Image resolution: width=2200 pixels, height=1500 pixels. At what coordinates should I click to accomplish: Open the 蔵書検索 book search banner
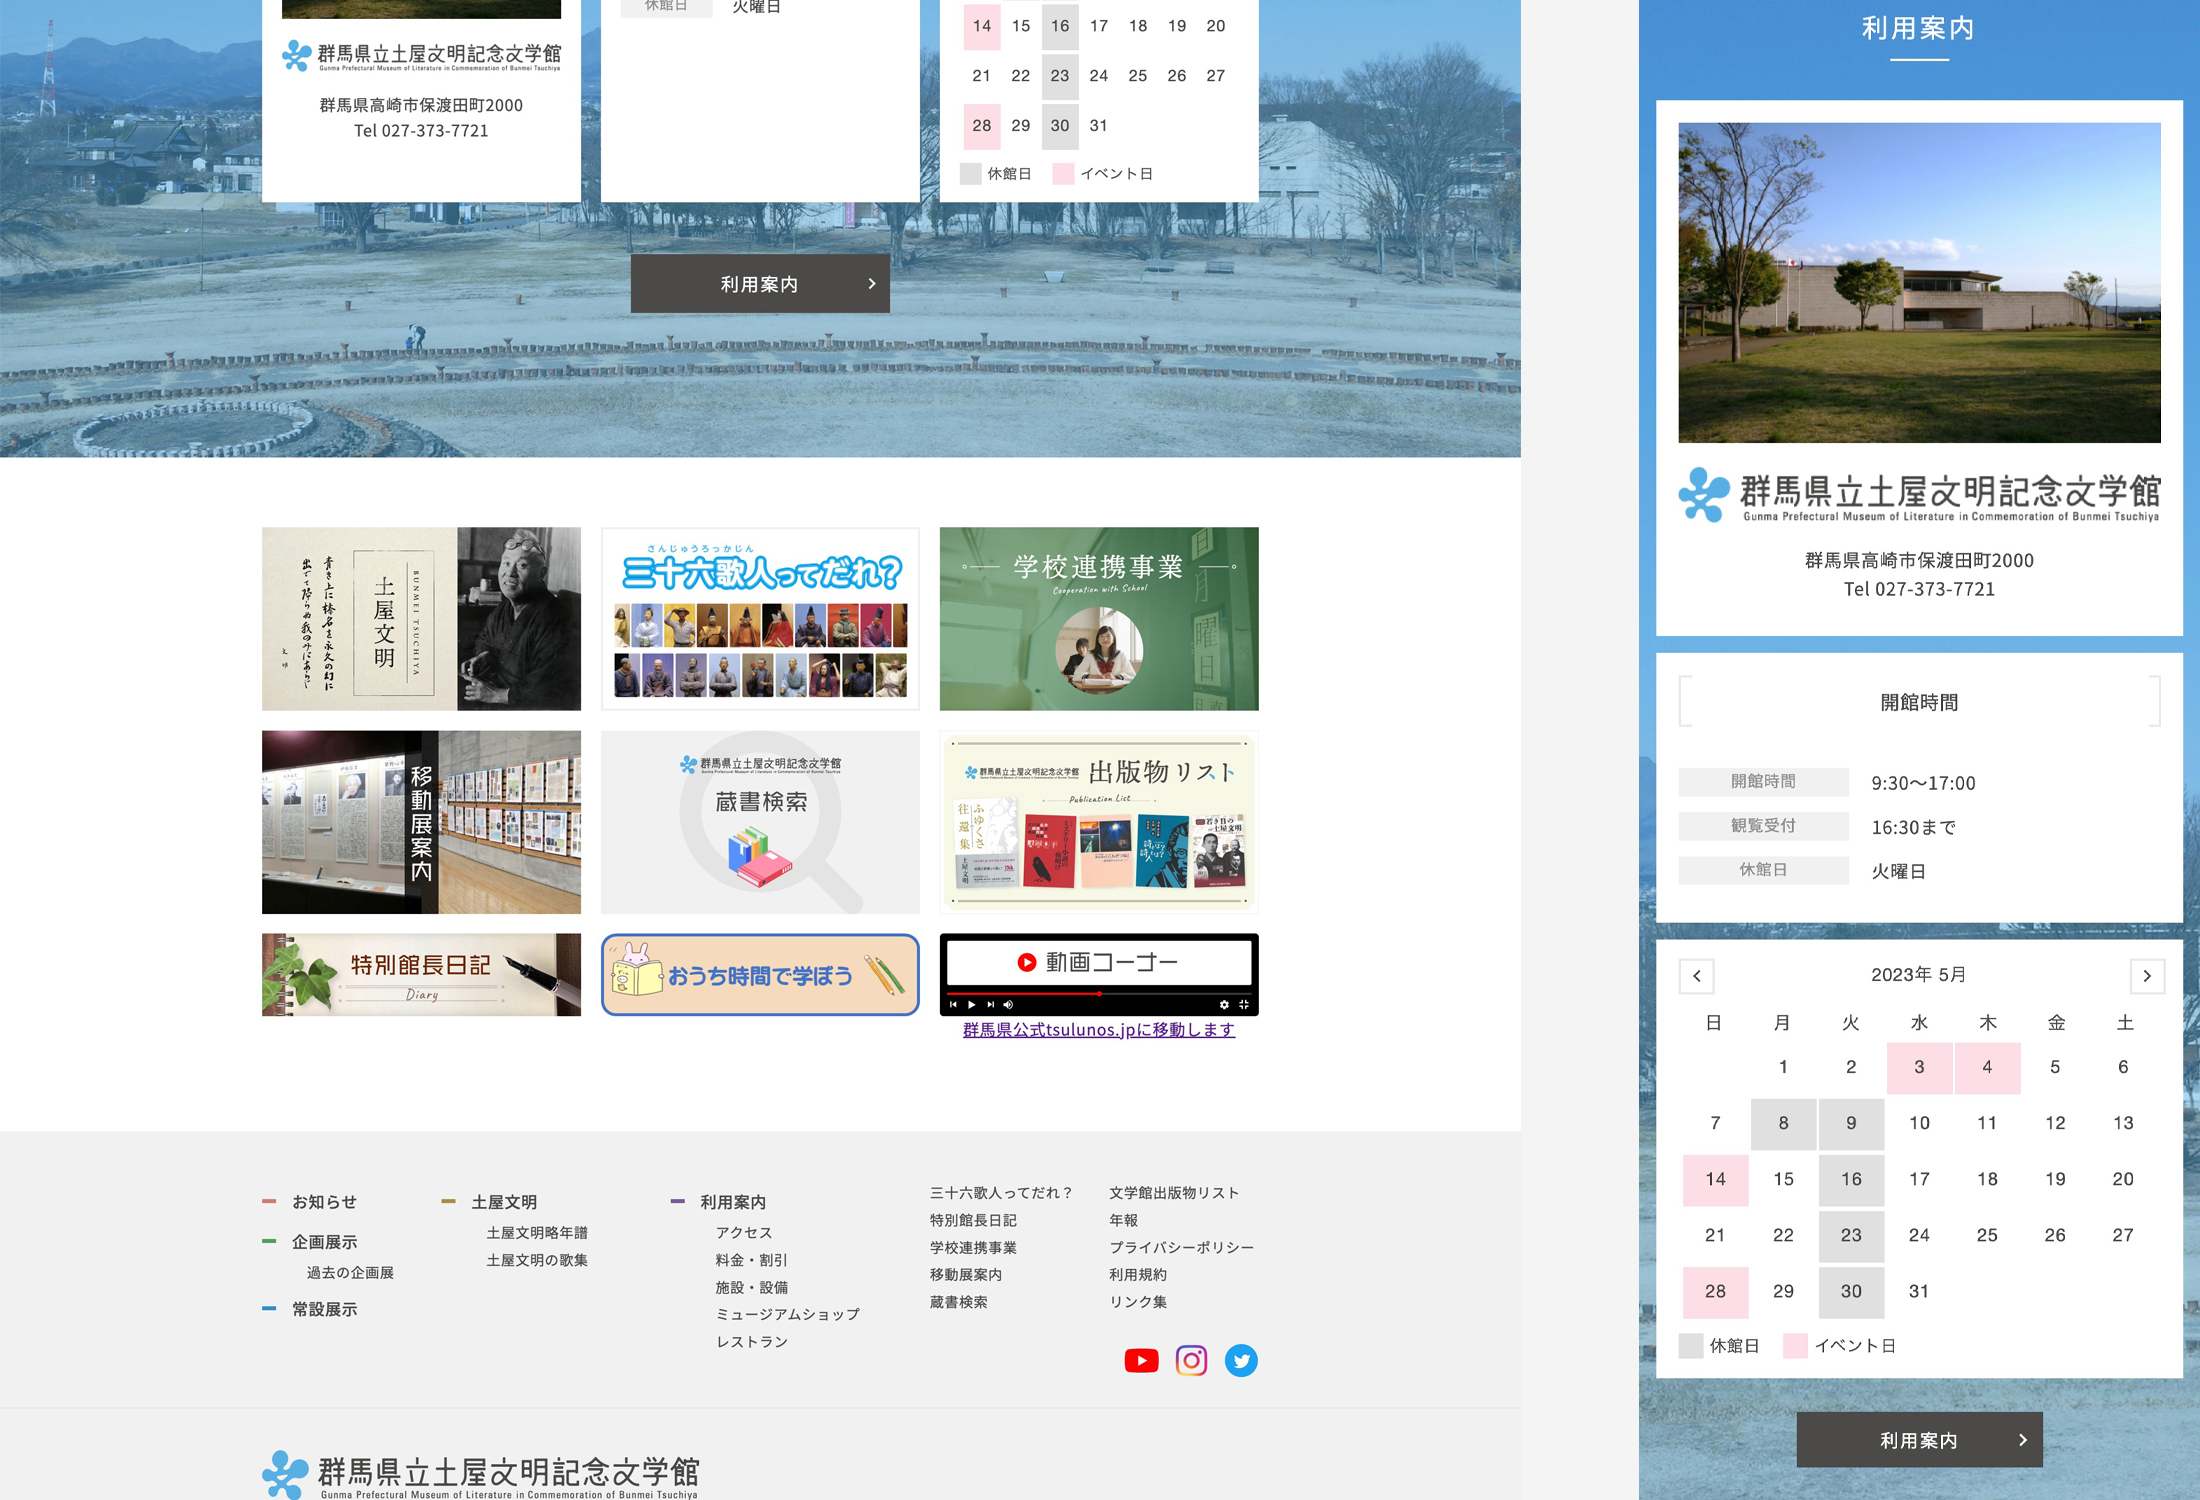[760, 822]
